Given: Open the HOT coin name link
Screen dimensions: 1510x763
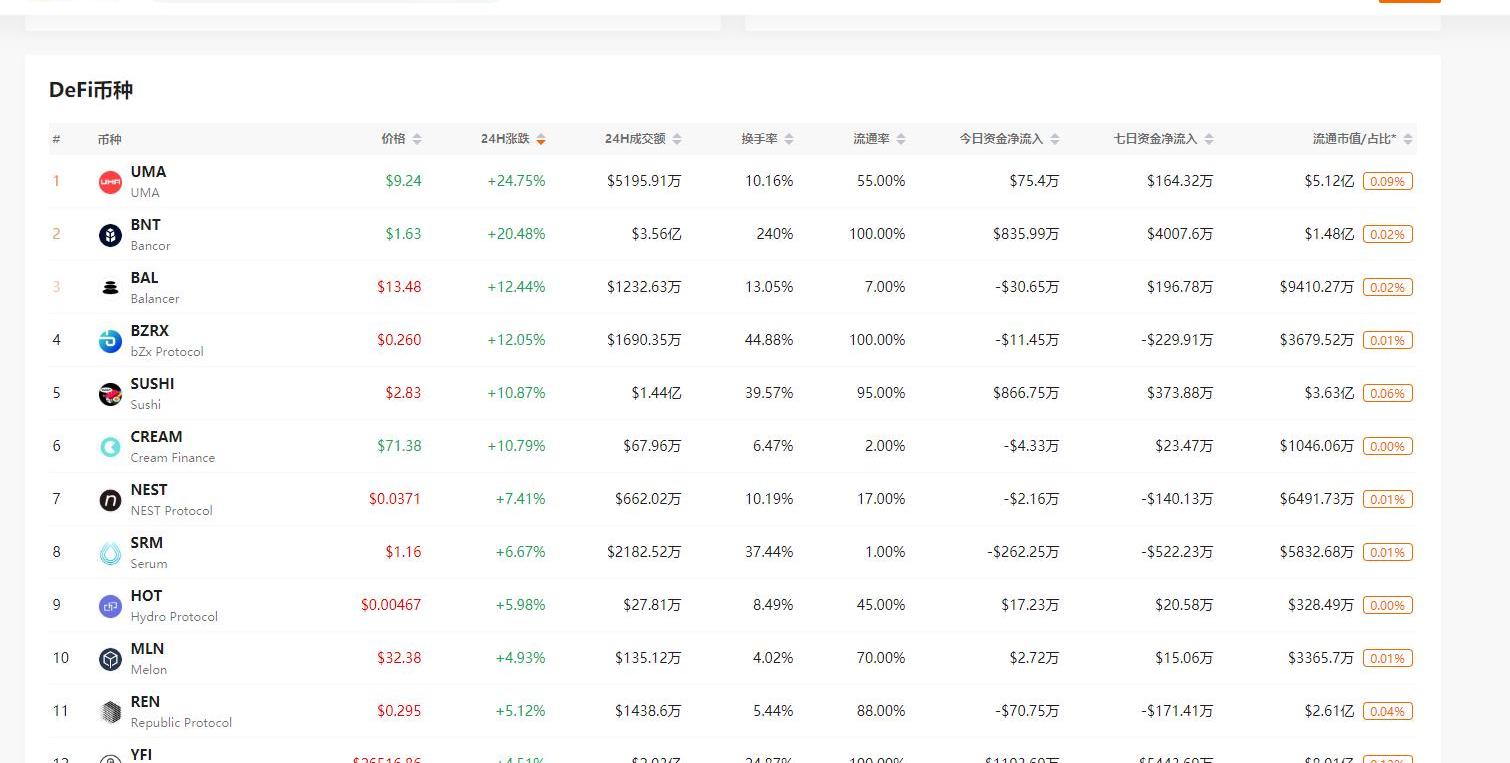Looking at the screenshot, I should [146, 596].
